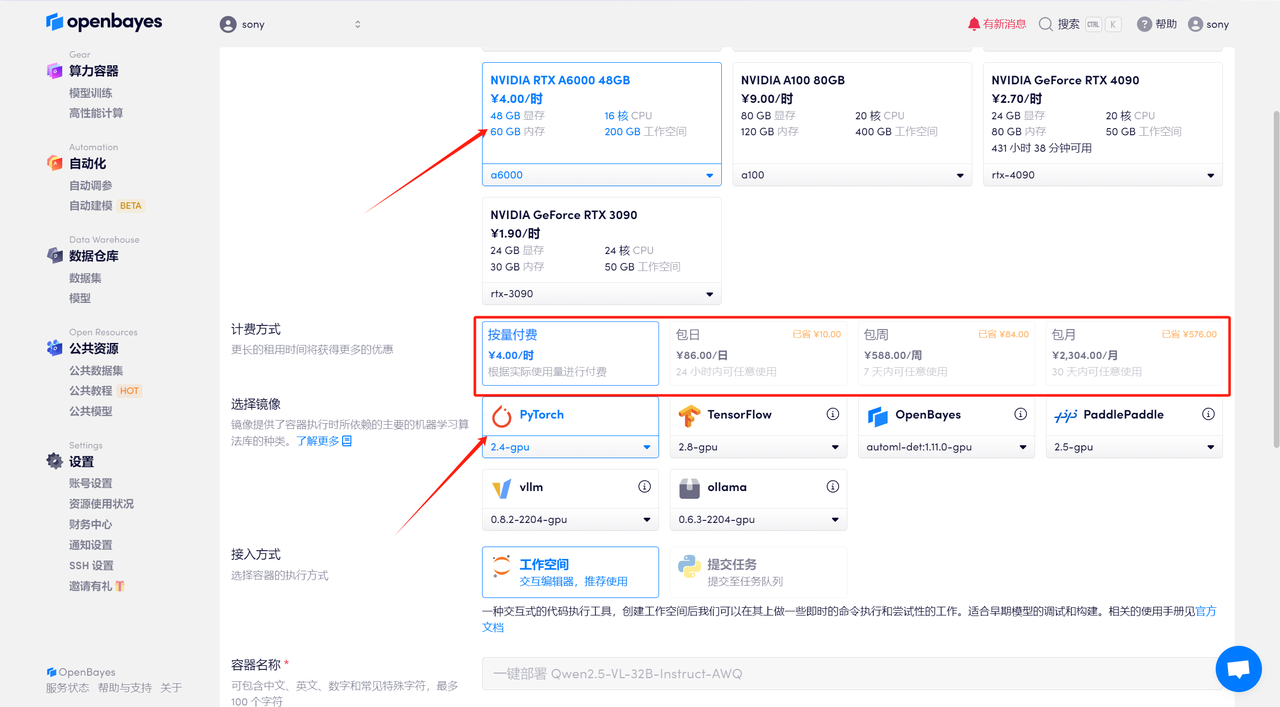Click the sony avatar at top right

(x=1195, y=24)
